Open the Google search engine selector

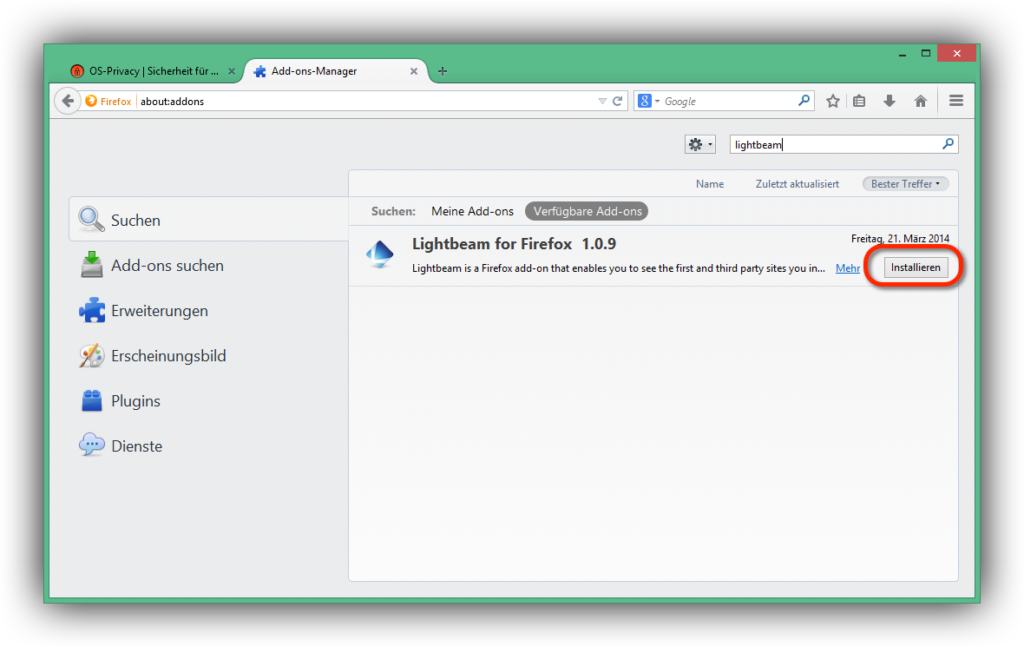pos(648,101)
